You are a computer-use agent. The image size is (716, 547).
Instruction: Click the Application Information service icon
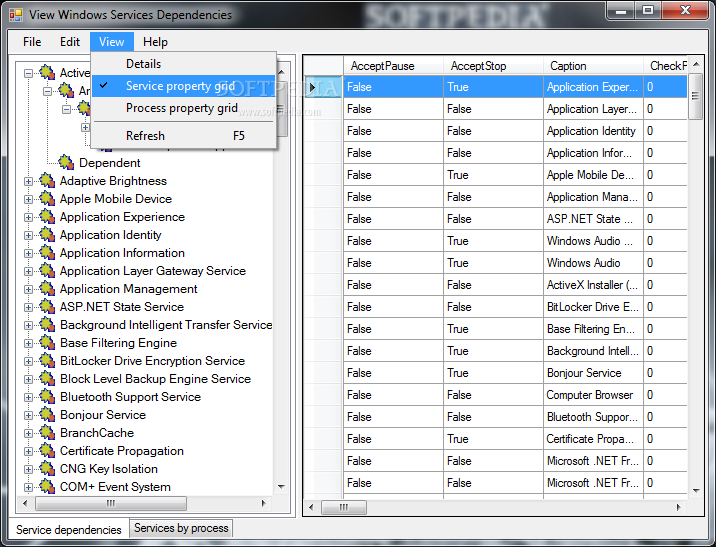pyautogui.click(x=47, y=252)
